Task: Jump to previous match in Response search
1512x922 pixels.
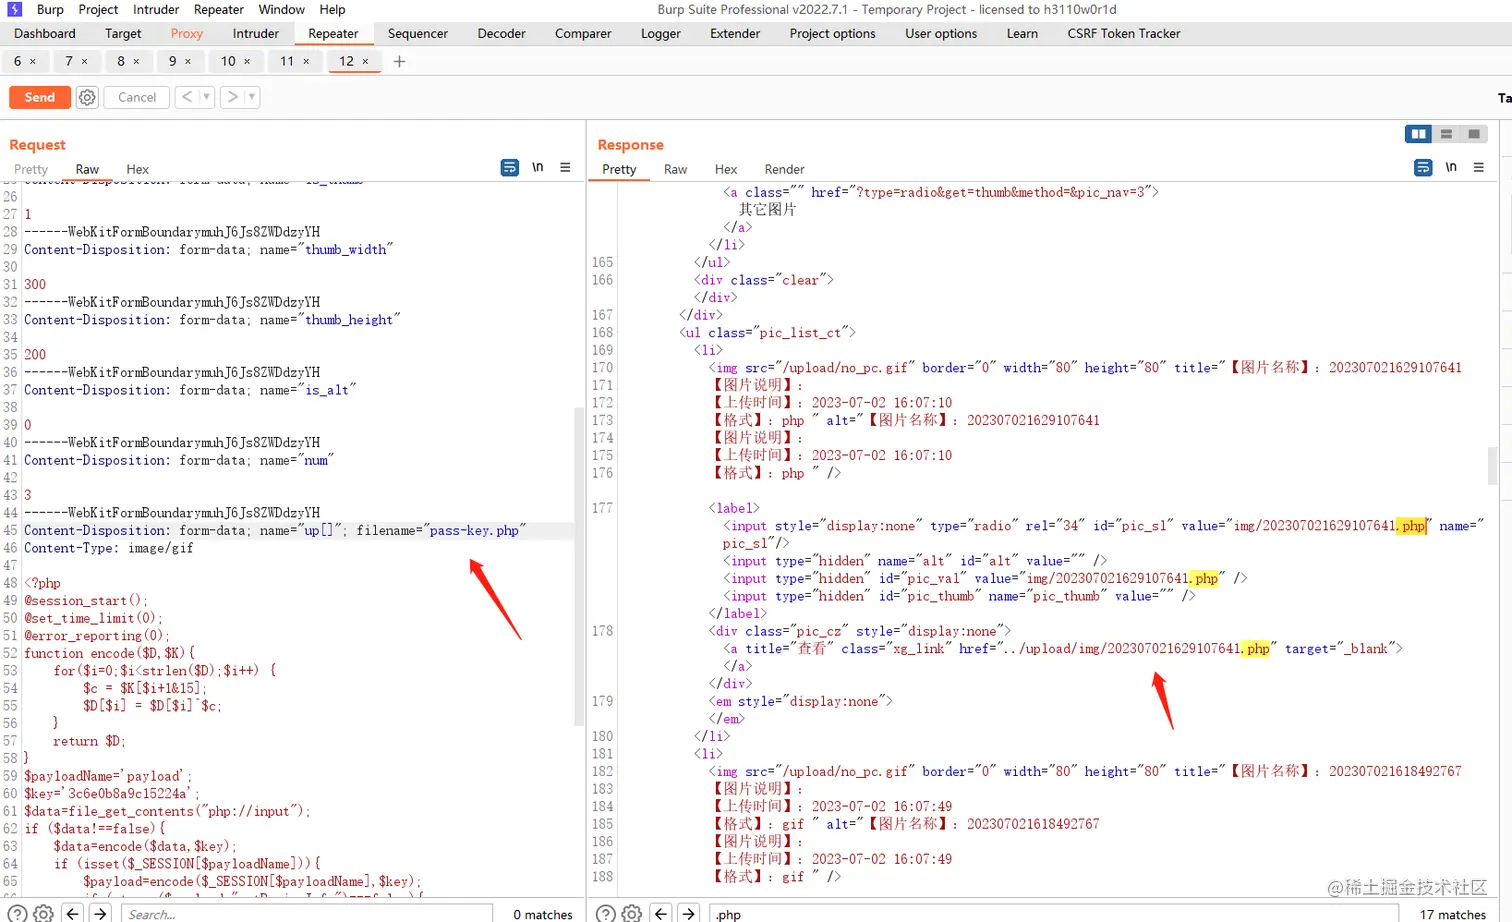Action: pos(660,913)
